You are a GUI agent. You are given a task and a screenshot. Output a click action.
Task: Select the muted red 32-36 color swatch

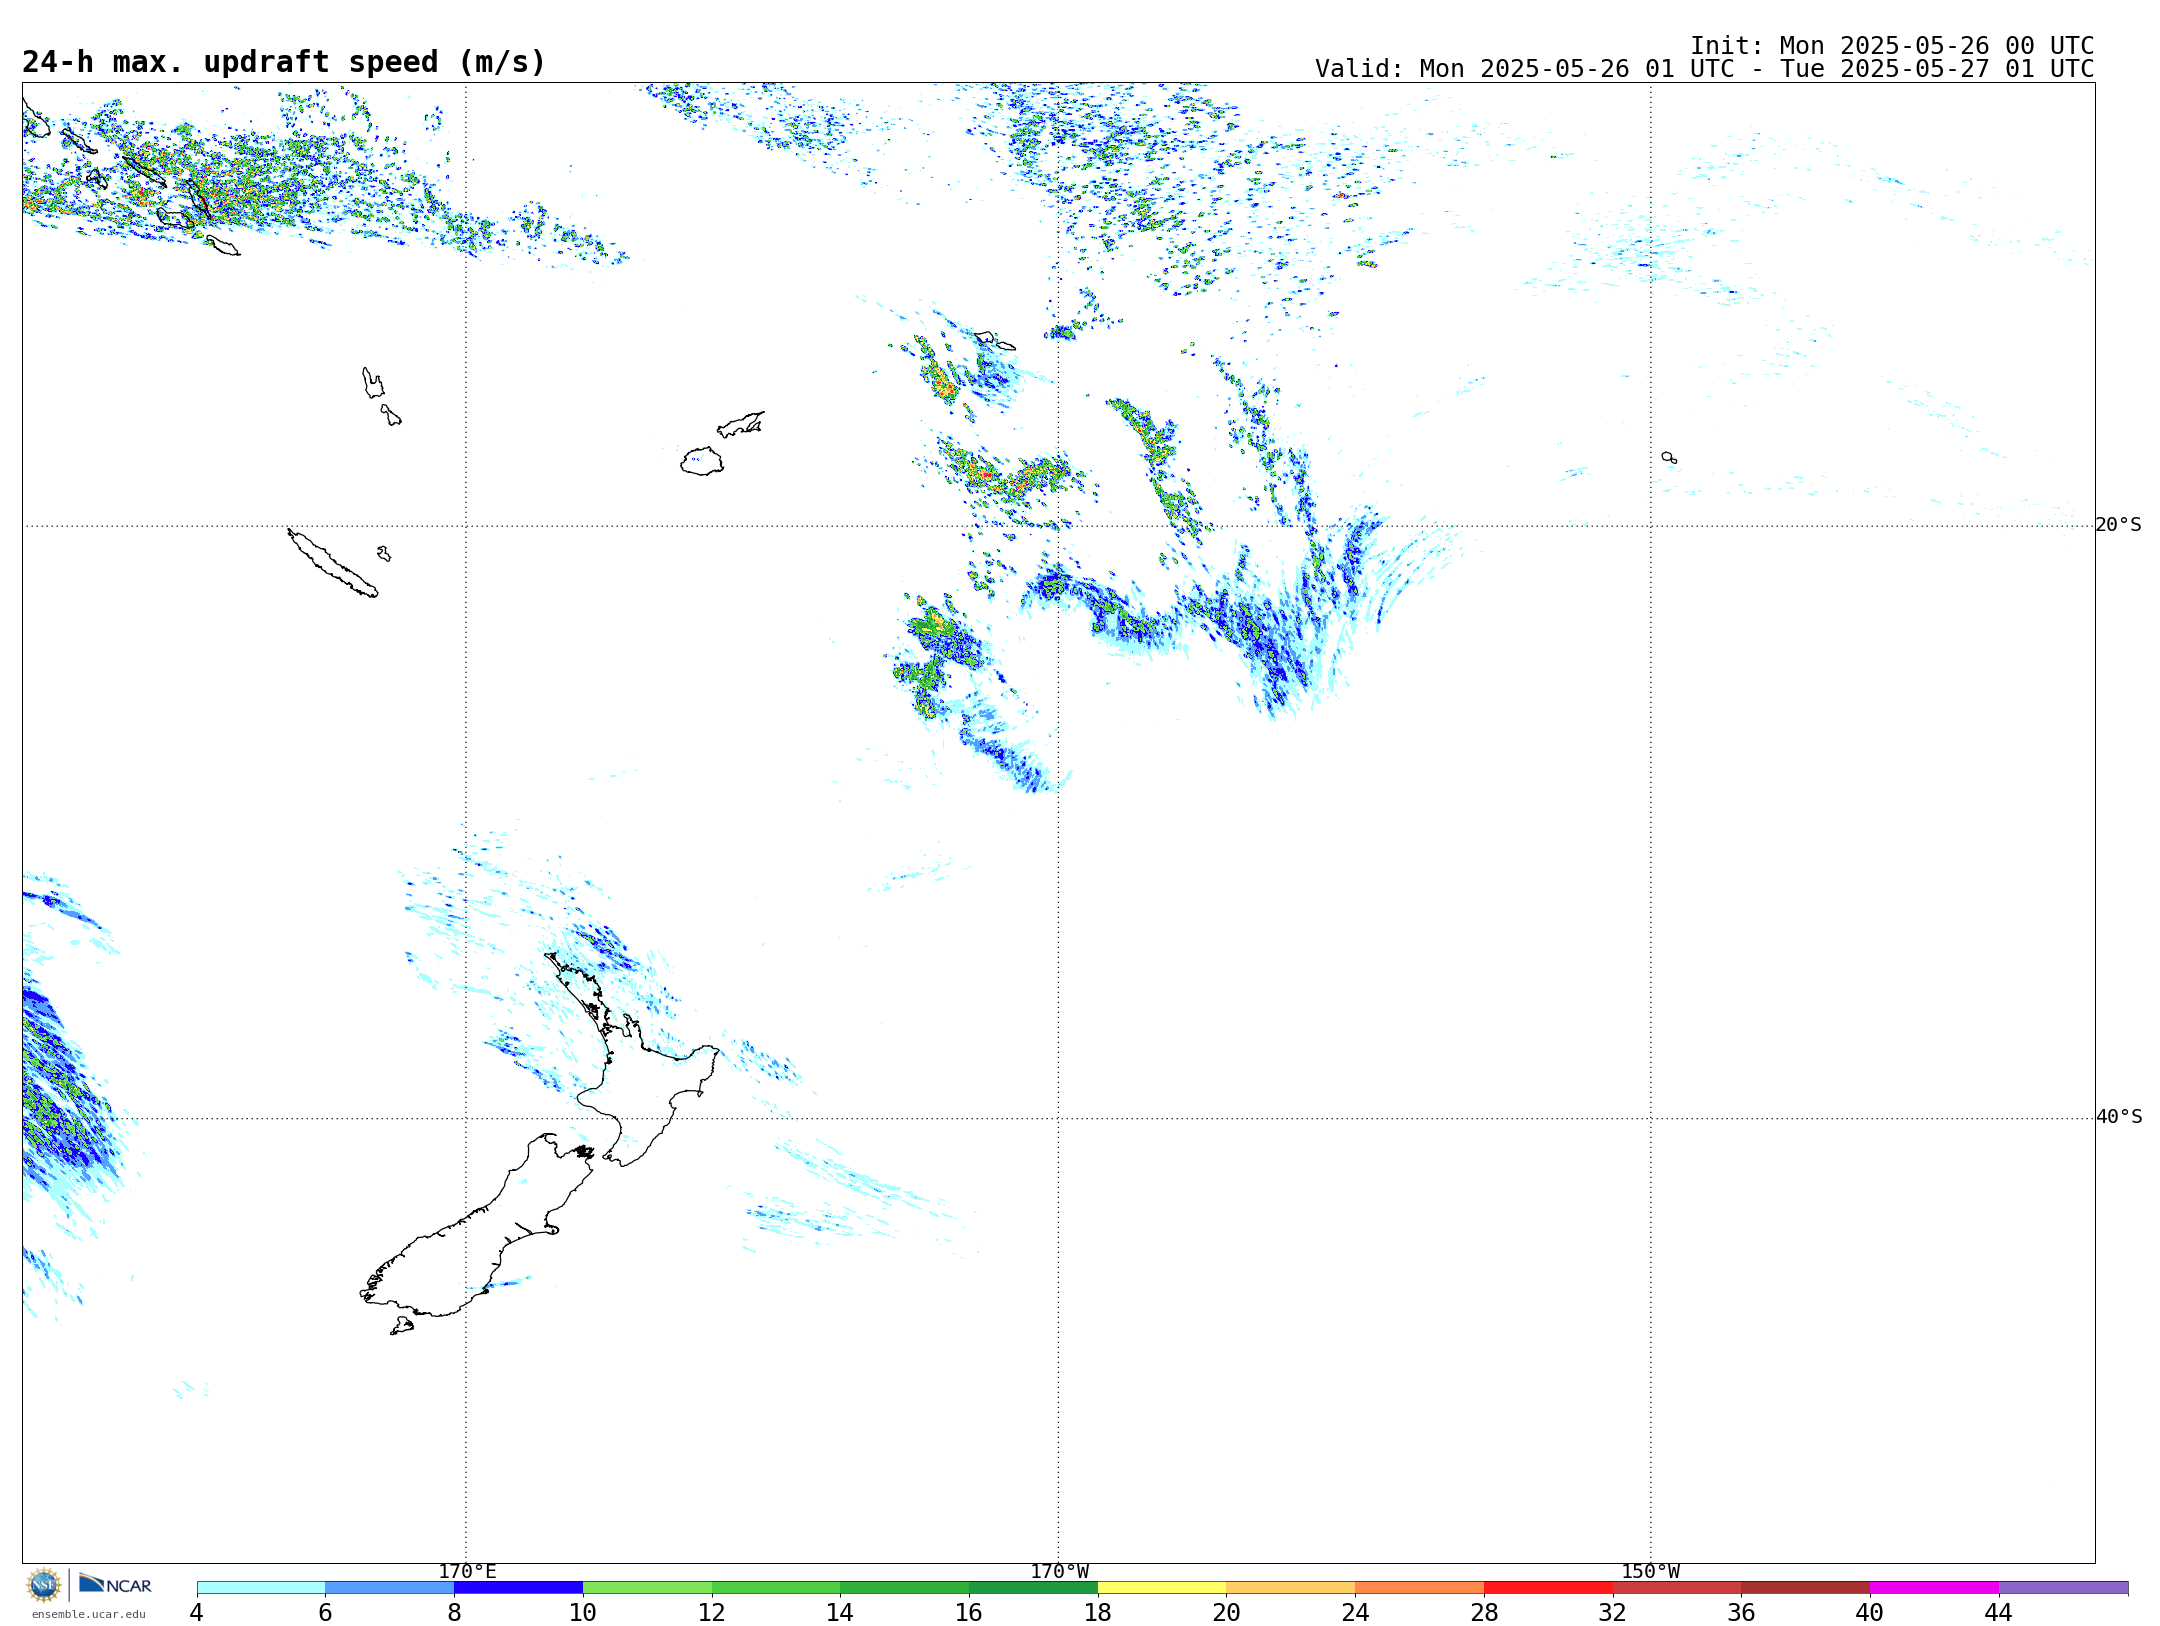pyautogui.click(x=1677, y=1588)
